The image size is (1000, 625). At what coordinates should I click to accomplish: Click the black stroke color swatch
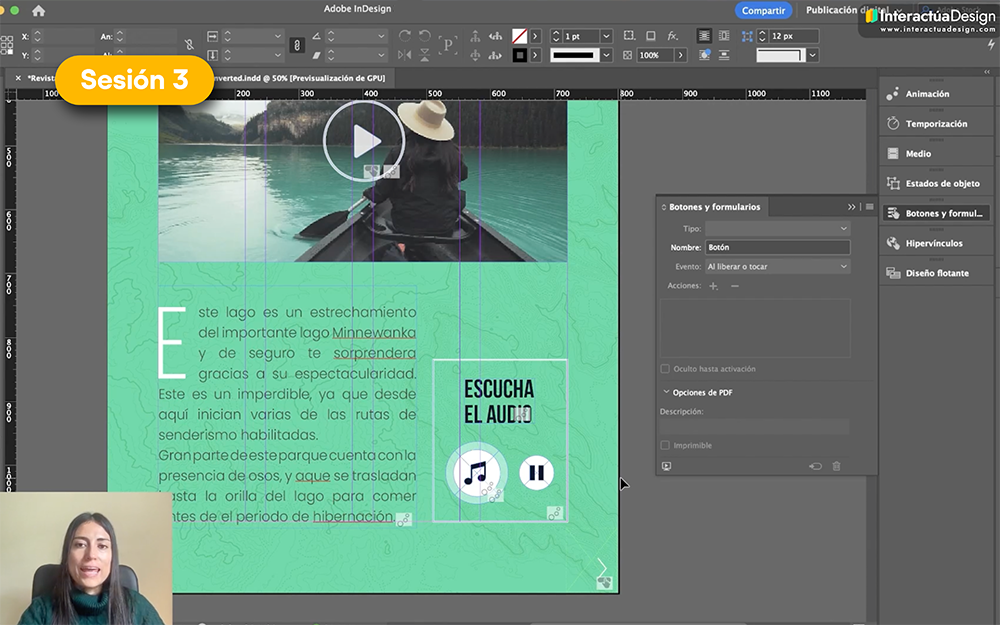click(x=520, y=55)
